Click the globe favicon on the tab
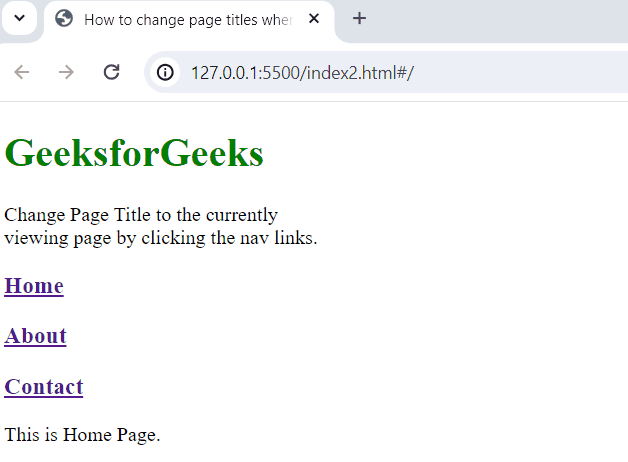The height and width of the screenshot is (462, 628). (x=64, y=19)
